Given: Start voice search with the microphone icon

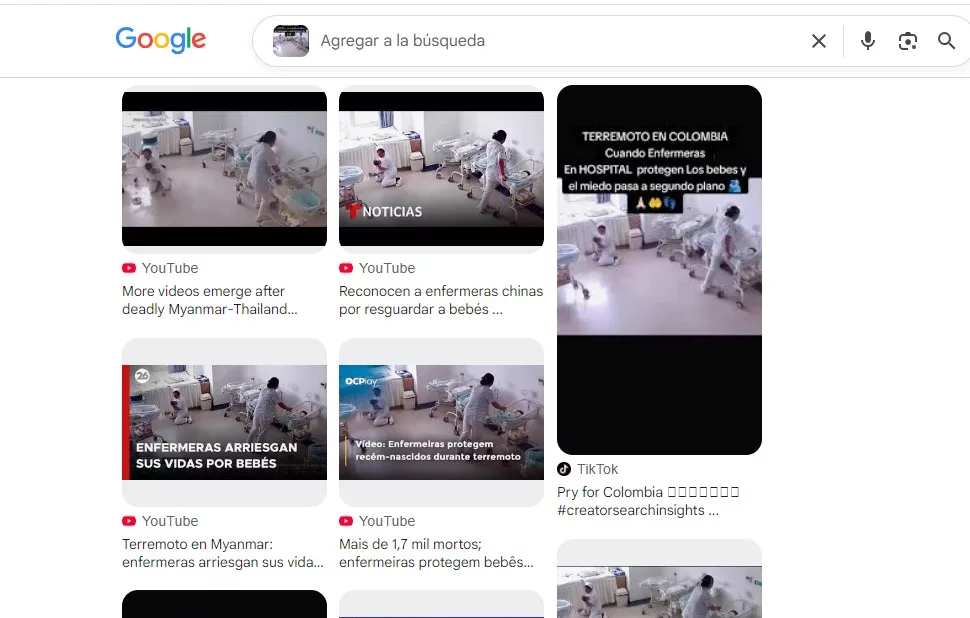Looking at the screenshot, I should [868, 41].
